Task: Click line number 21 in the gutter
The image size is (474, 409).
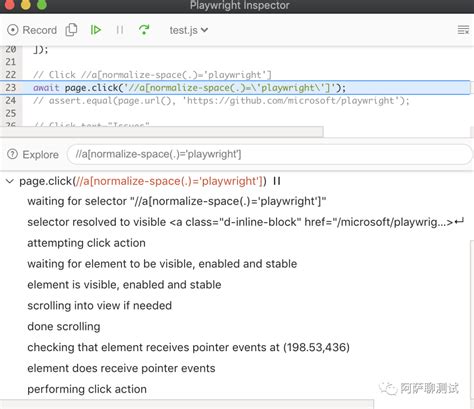Action: click(x=11, y=62)
